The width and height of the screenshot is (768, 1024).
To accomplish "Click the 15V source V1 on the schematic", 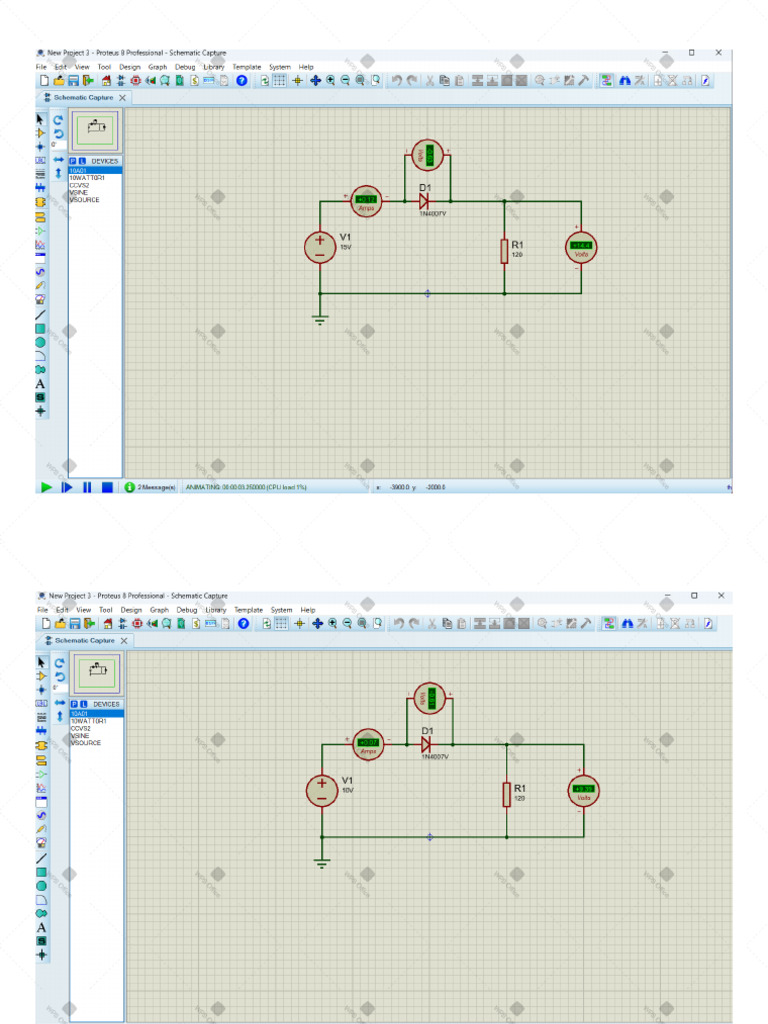I will tap(320, 247).
